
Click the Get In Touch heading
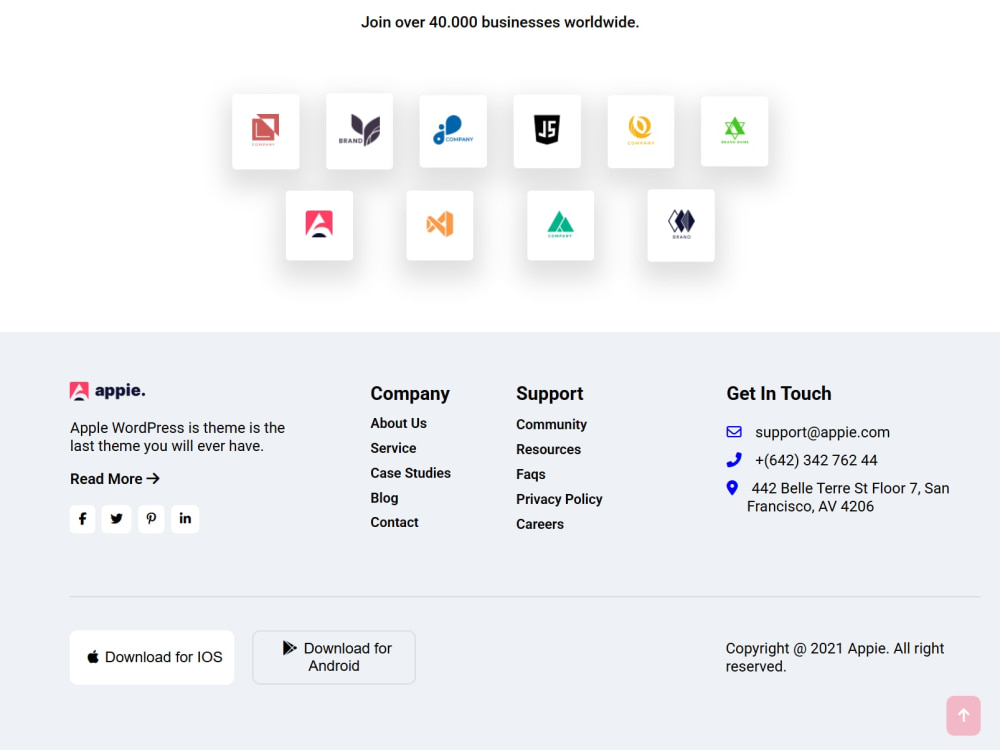point(779,393)
